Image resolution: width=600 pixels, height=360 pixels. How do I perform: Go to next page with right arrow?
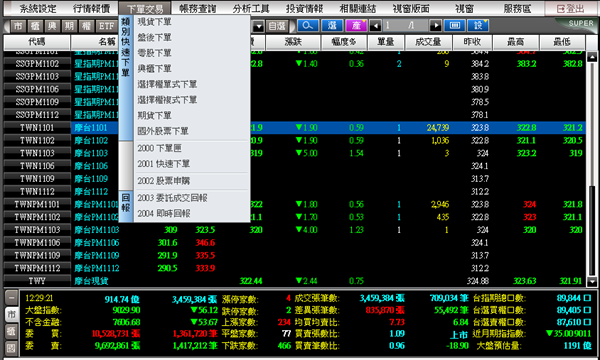point(435,26)
